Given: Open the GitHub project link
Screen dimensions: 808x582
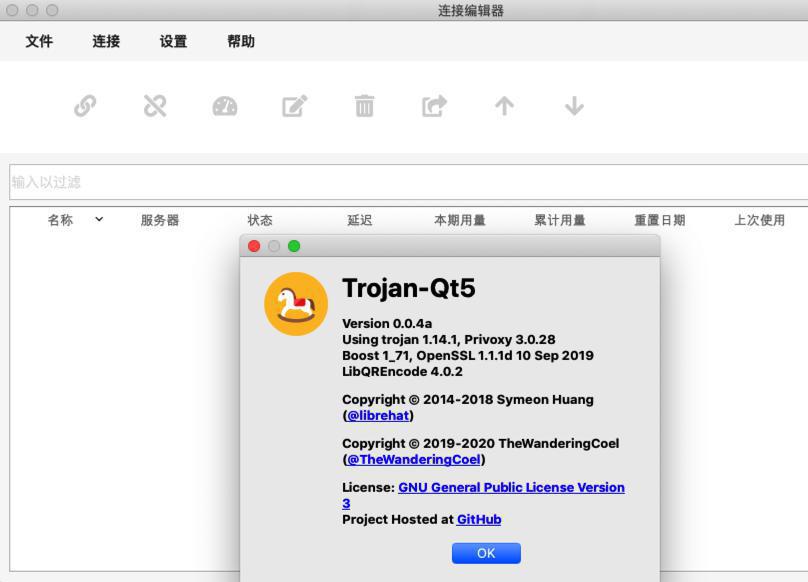Looking at the screenshot, I should [x=479, y=519].
